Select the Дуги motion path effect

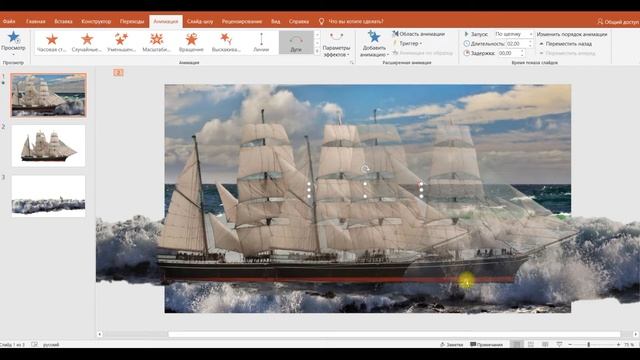296,42
